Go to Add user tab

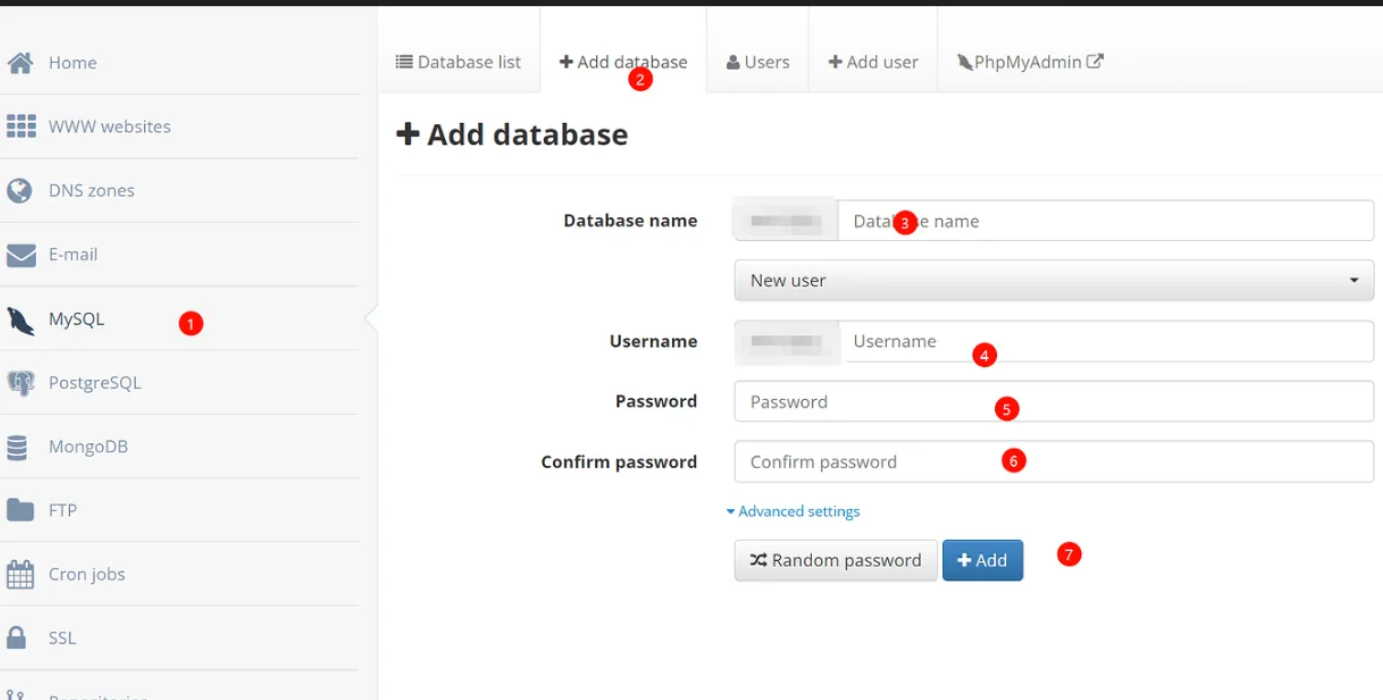[x=872, y=62]
